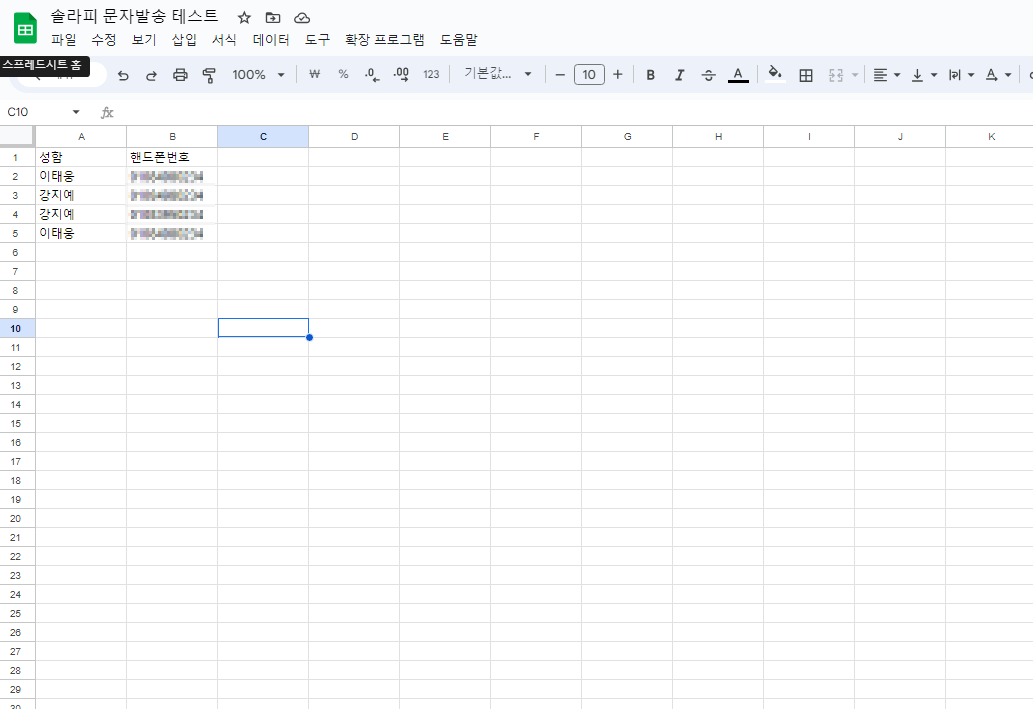Open the fill color picker
Image resolution: width=1033 pixels, height=709 pixels.
(775, 74)
